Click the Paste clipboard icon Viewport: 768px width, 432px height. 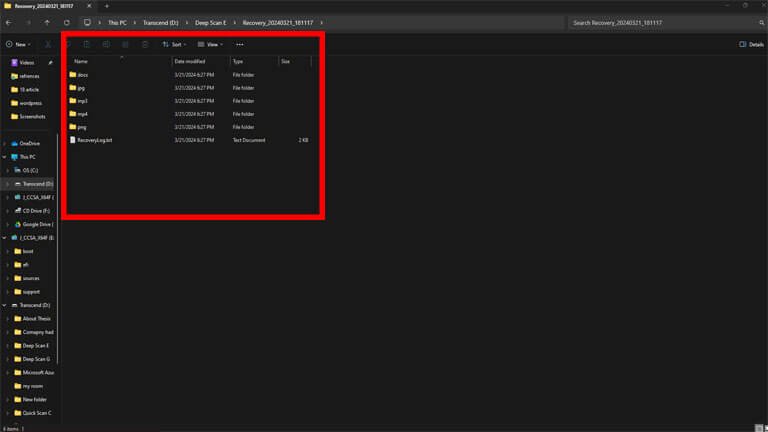tap(87, 45)
